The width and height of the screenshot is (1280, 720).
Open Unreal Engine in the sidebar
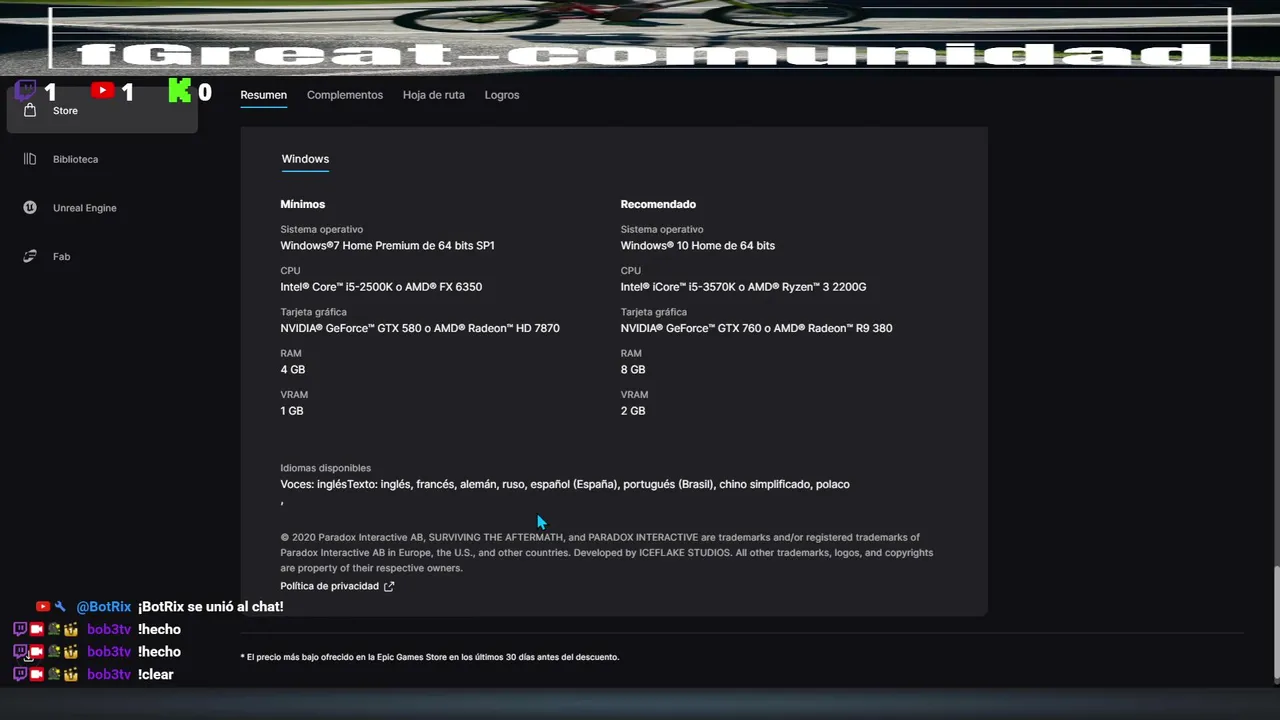85,208
